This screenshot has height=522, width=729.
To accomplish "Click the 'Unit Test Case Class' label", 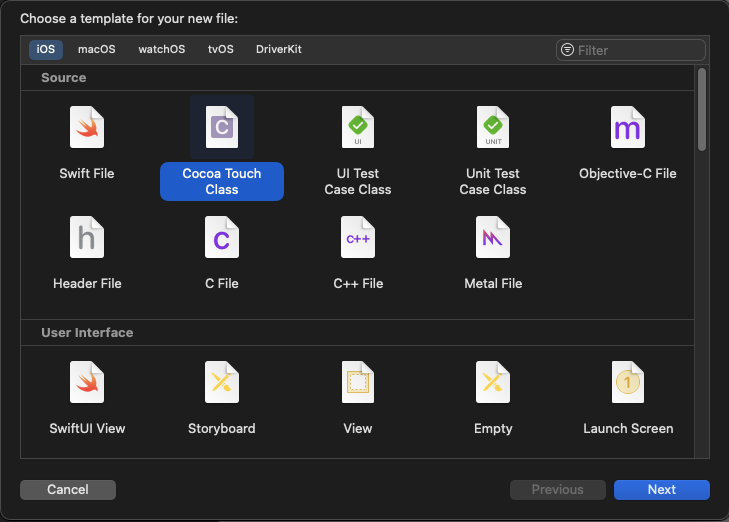I will 493,181.
